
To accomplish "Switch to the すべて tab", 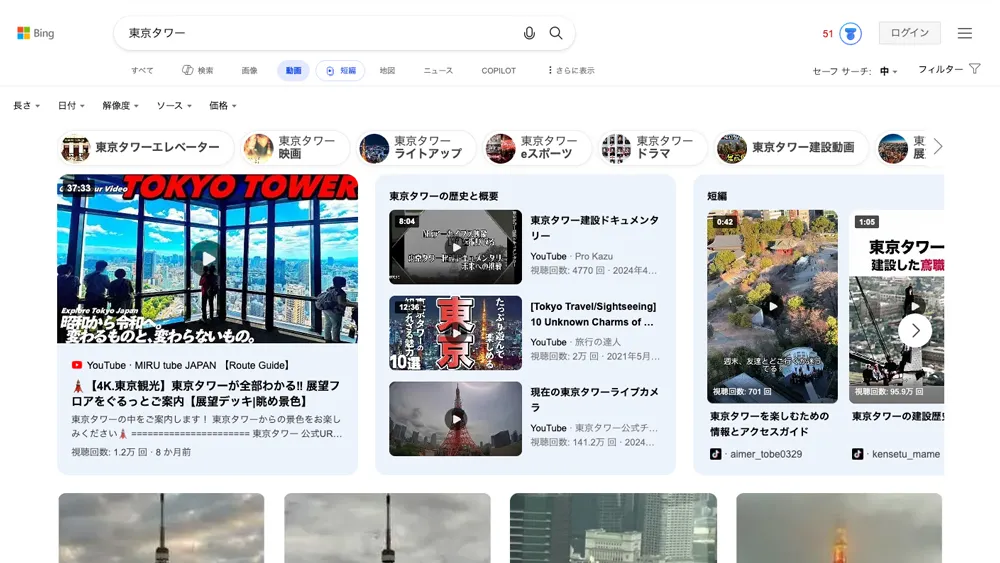I will tap(142, 71).
